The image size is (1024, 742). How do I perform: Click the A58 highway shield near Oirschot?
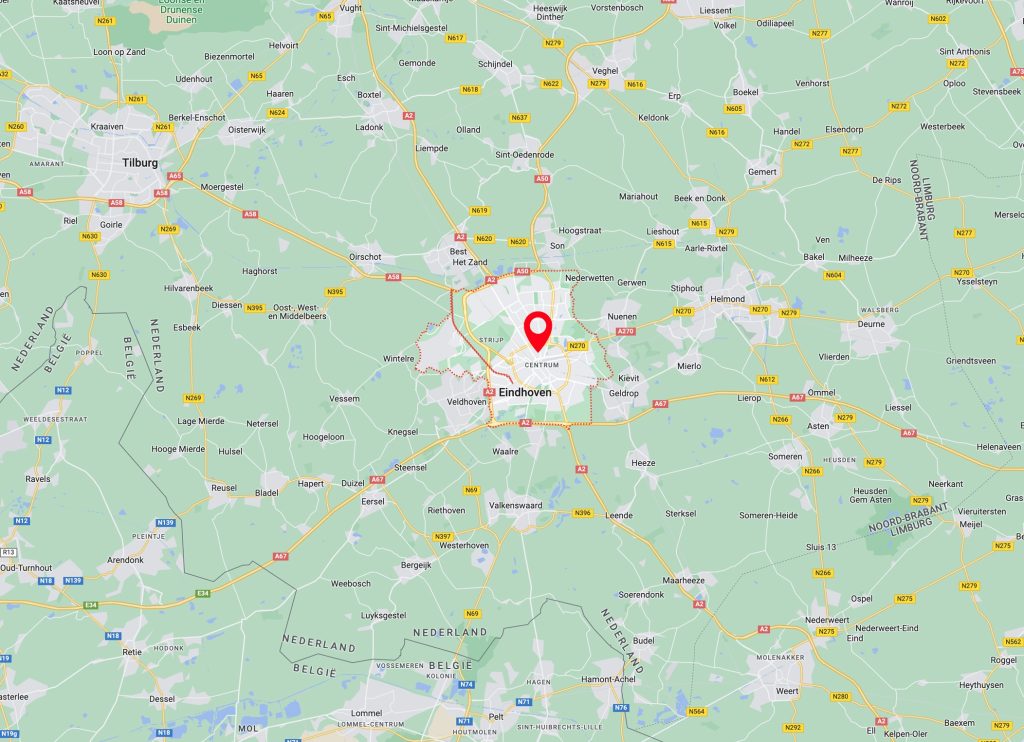(393, 277)
